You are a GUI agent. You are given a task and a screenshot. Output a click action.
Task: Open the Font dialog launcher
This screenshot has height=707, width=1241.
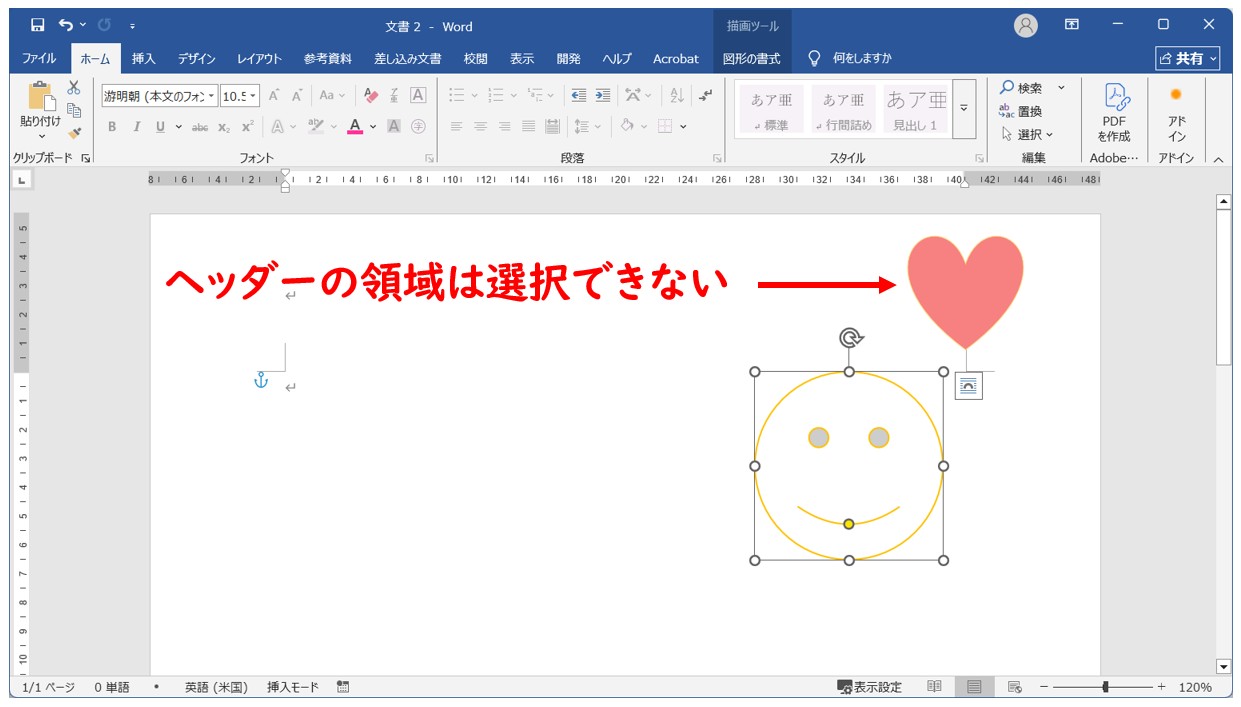[x=429, y=158]
